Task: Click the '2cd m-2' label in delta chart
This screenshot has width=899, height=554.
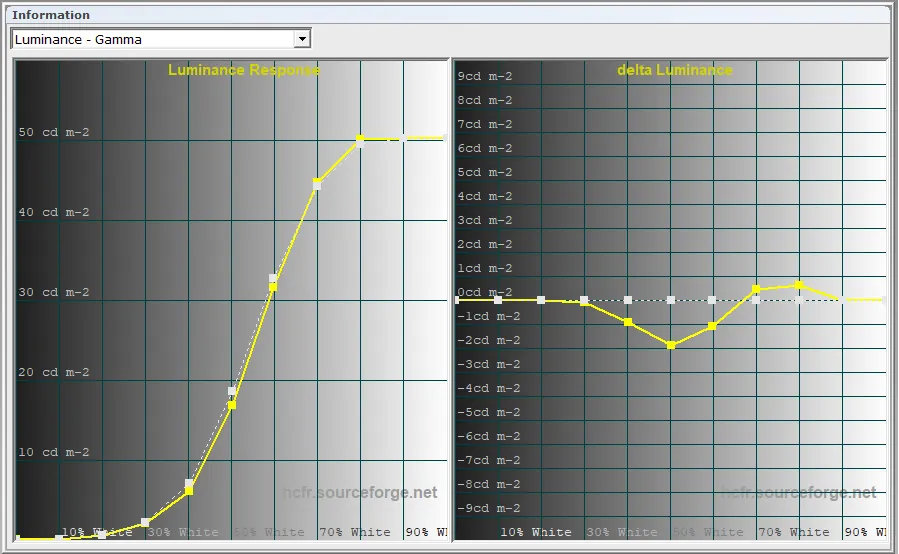Action: pos(484,244)
